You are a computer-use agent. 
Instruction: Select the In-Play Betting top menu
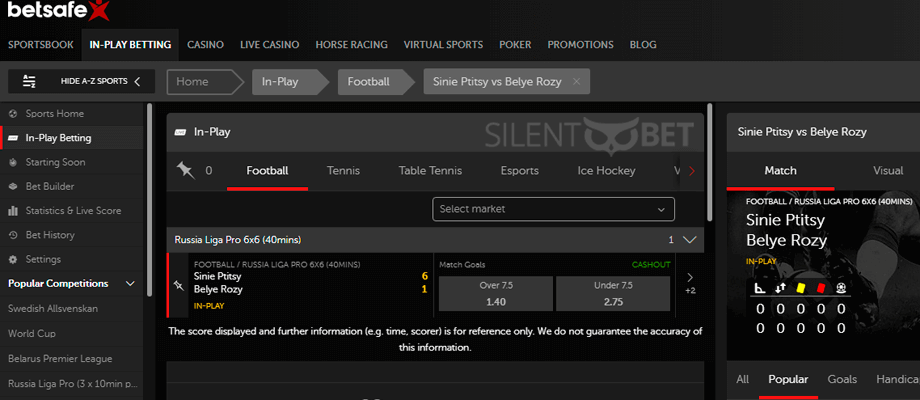click(130, 45)
